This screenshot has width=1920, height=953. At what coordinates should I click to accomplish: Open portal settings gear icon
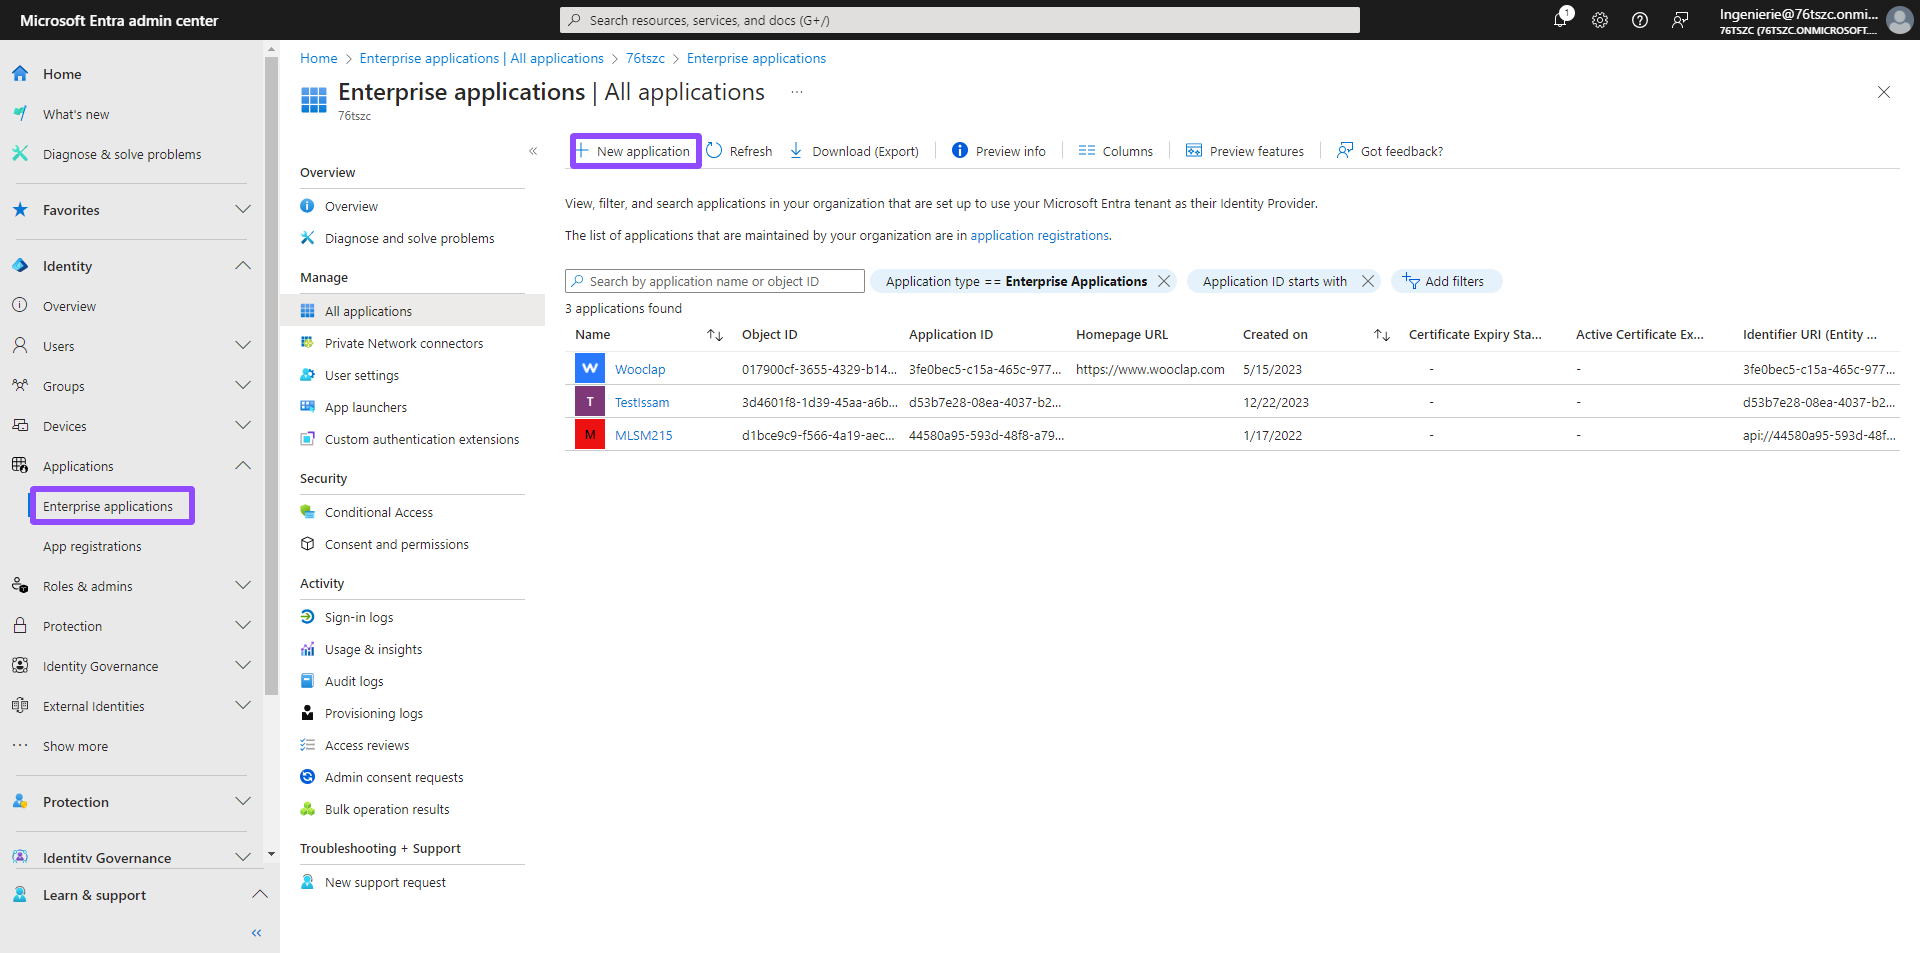coord(1600,20)
